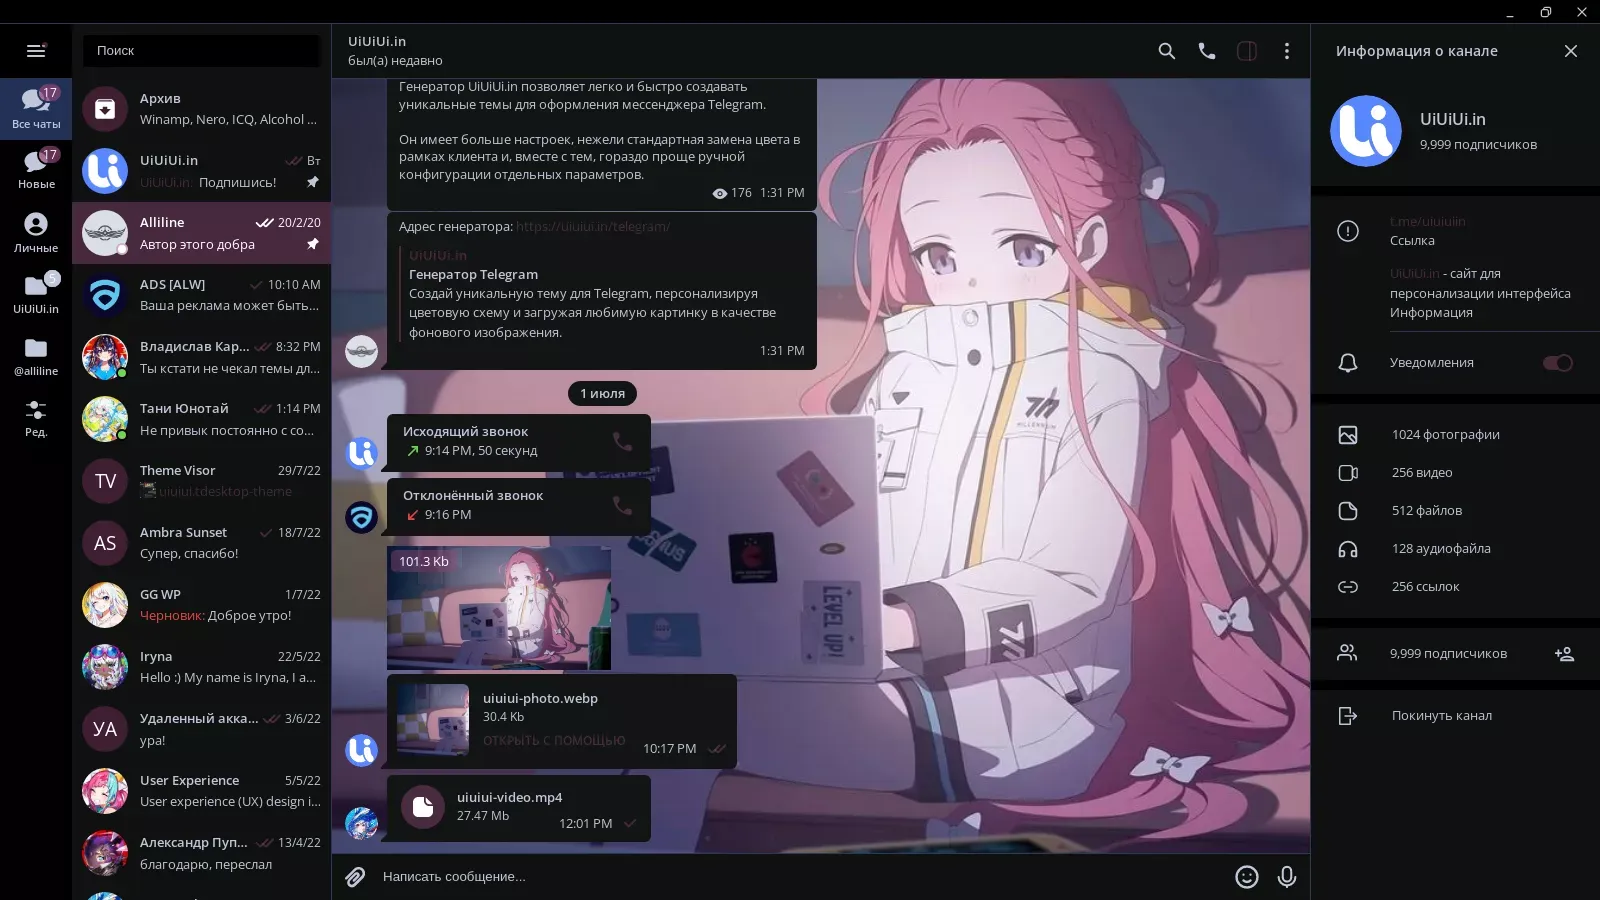Open the three-dot chat options menu
This screenshot has width=1600, height=900.
pos(1287,51)
